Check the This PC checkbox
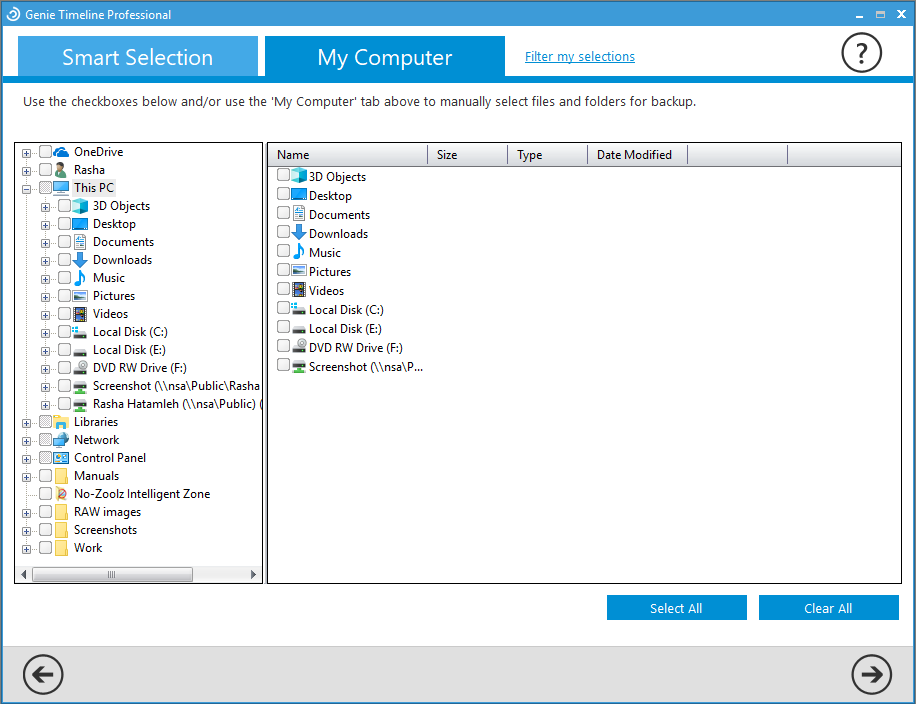This screenshot has width=917, height=704. tap(44, 187)
